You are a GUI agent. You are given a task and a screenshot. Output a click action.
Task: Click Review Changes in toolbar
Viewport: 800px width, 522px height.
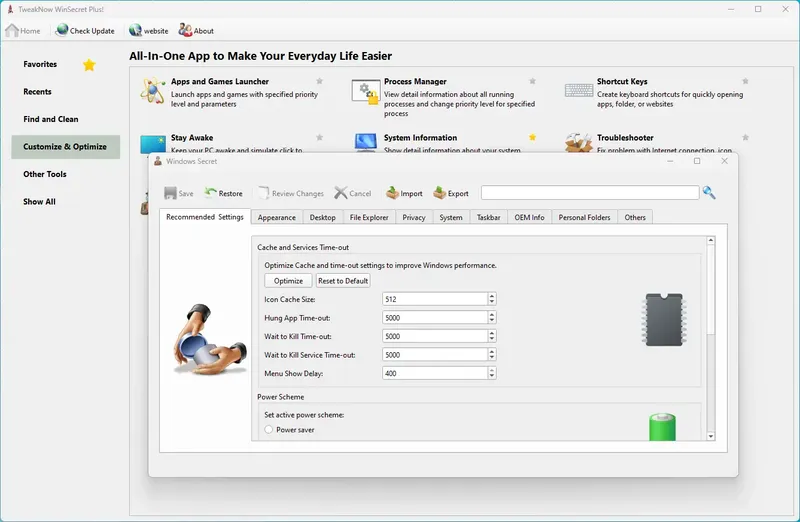[x=291, y=193]
